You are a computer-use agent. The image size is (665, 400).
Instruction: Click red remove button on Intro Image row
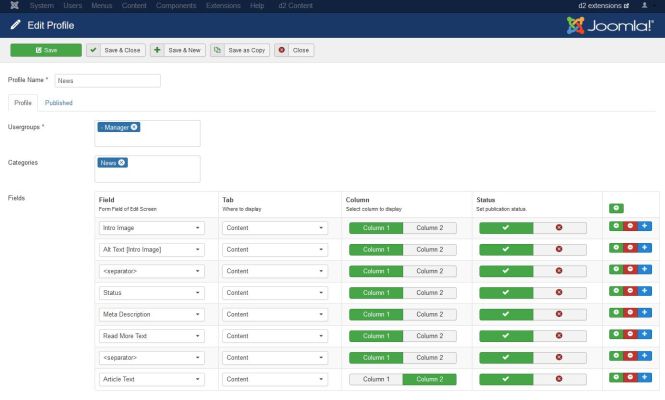(x=630, y=226)
